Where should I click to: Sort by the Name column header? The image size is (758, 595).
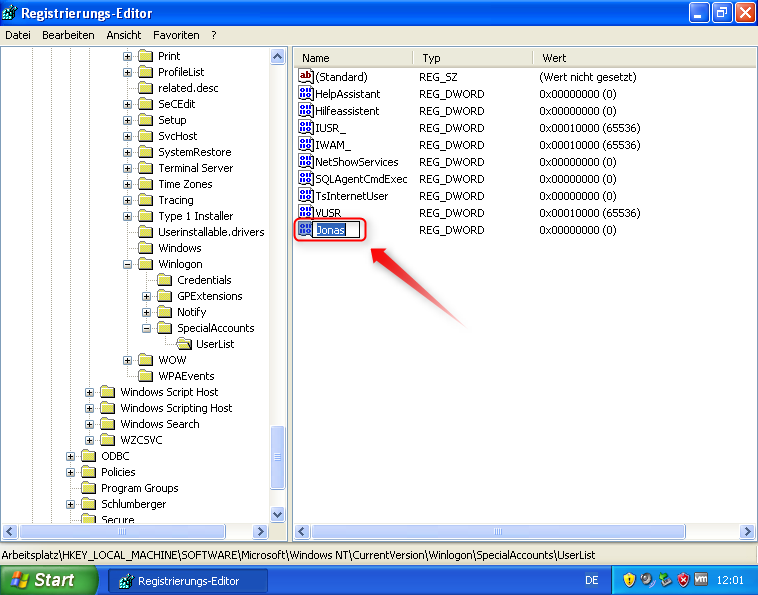353,58
